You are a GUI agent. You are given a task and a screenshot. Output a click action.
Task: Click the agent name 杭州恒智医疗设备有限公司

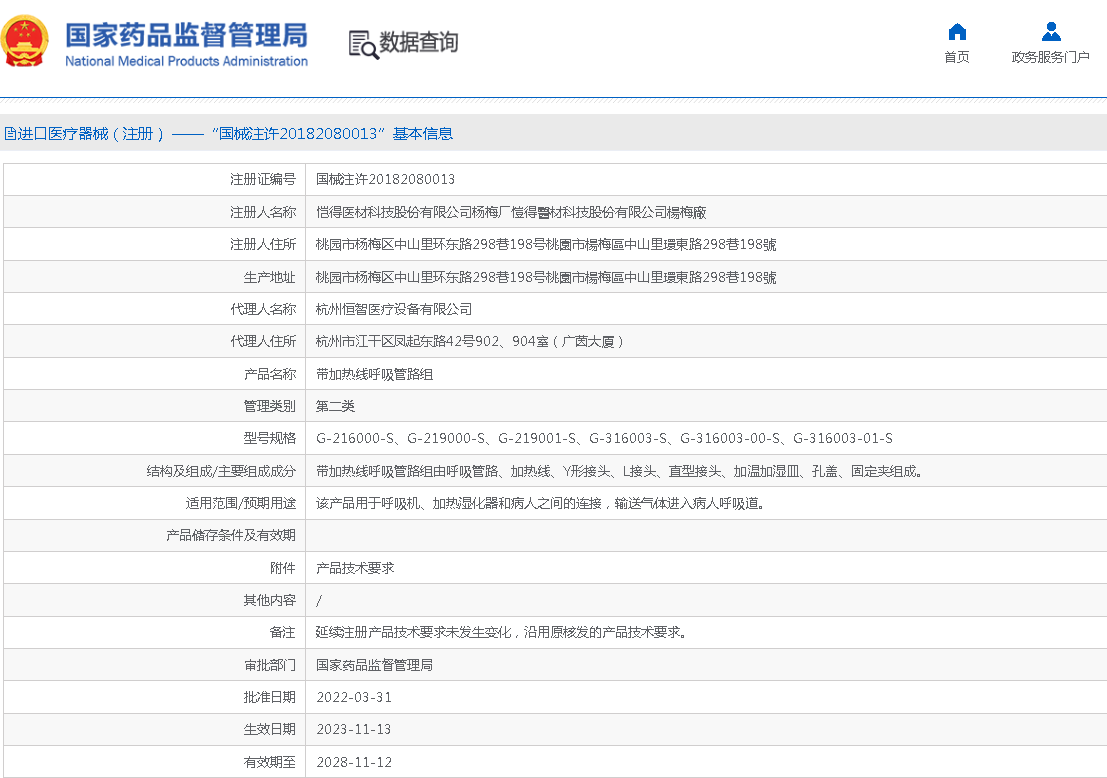[394, 309]
